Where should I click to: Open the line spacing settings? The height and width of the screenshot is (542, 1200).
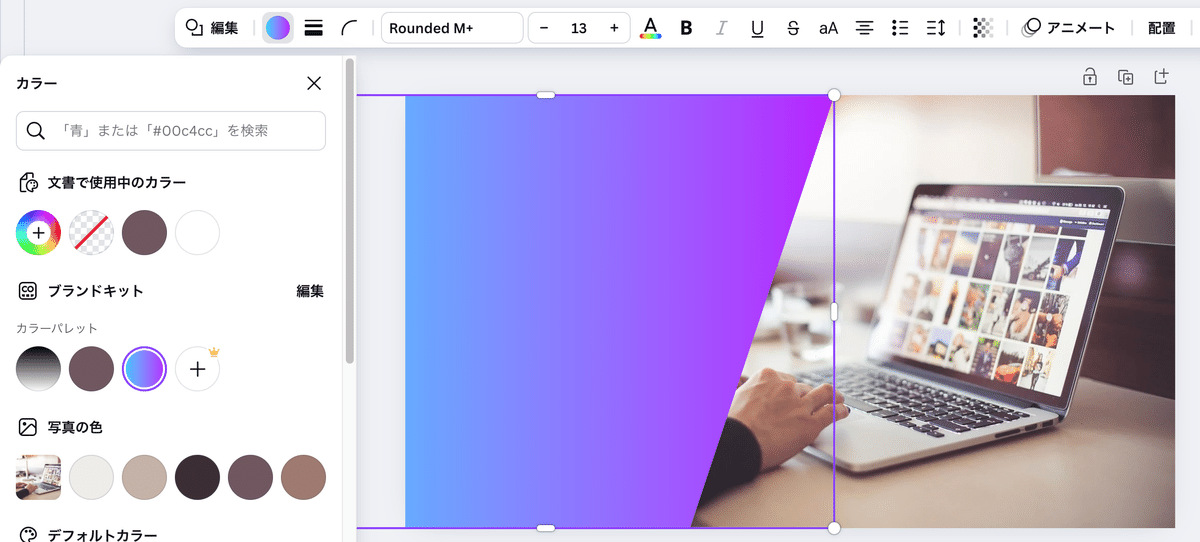coord(936,28)
